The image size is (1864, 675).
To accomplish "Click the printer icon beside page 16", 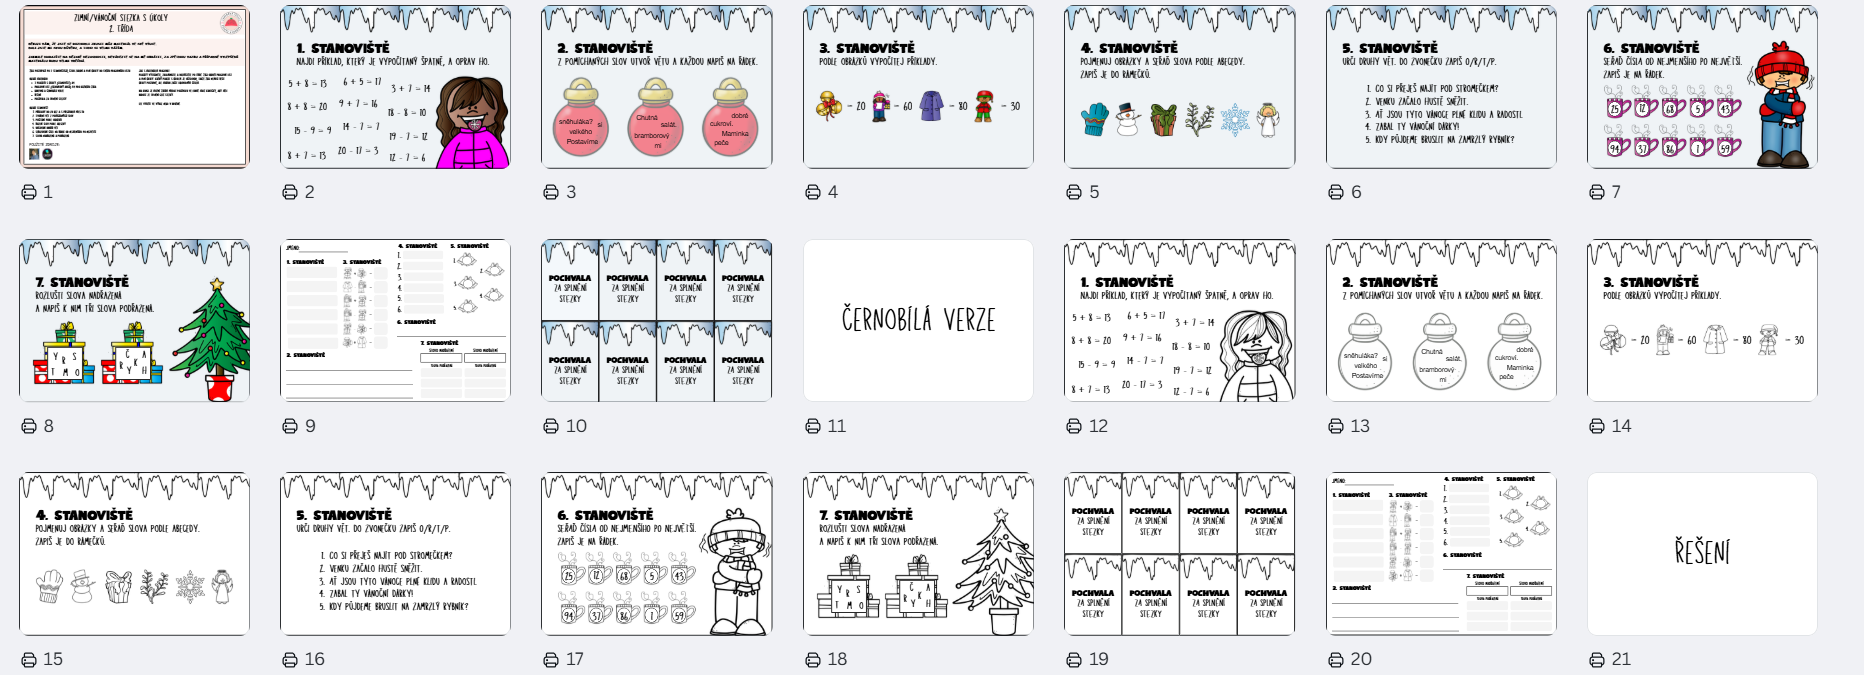I will pyautogui.click(x=290, y=659).
